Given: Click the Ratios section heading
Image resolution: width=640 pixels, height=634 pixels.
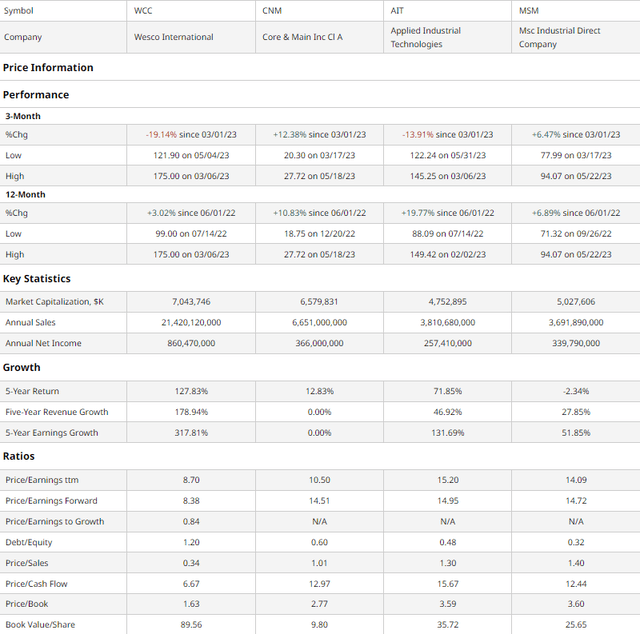Looking at the screenshot, I should 19,456.
